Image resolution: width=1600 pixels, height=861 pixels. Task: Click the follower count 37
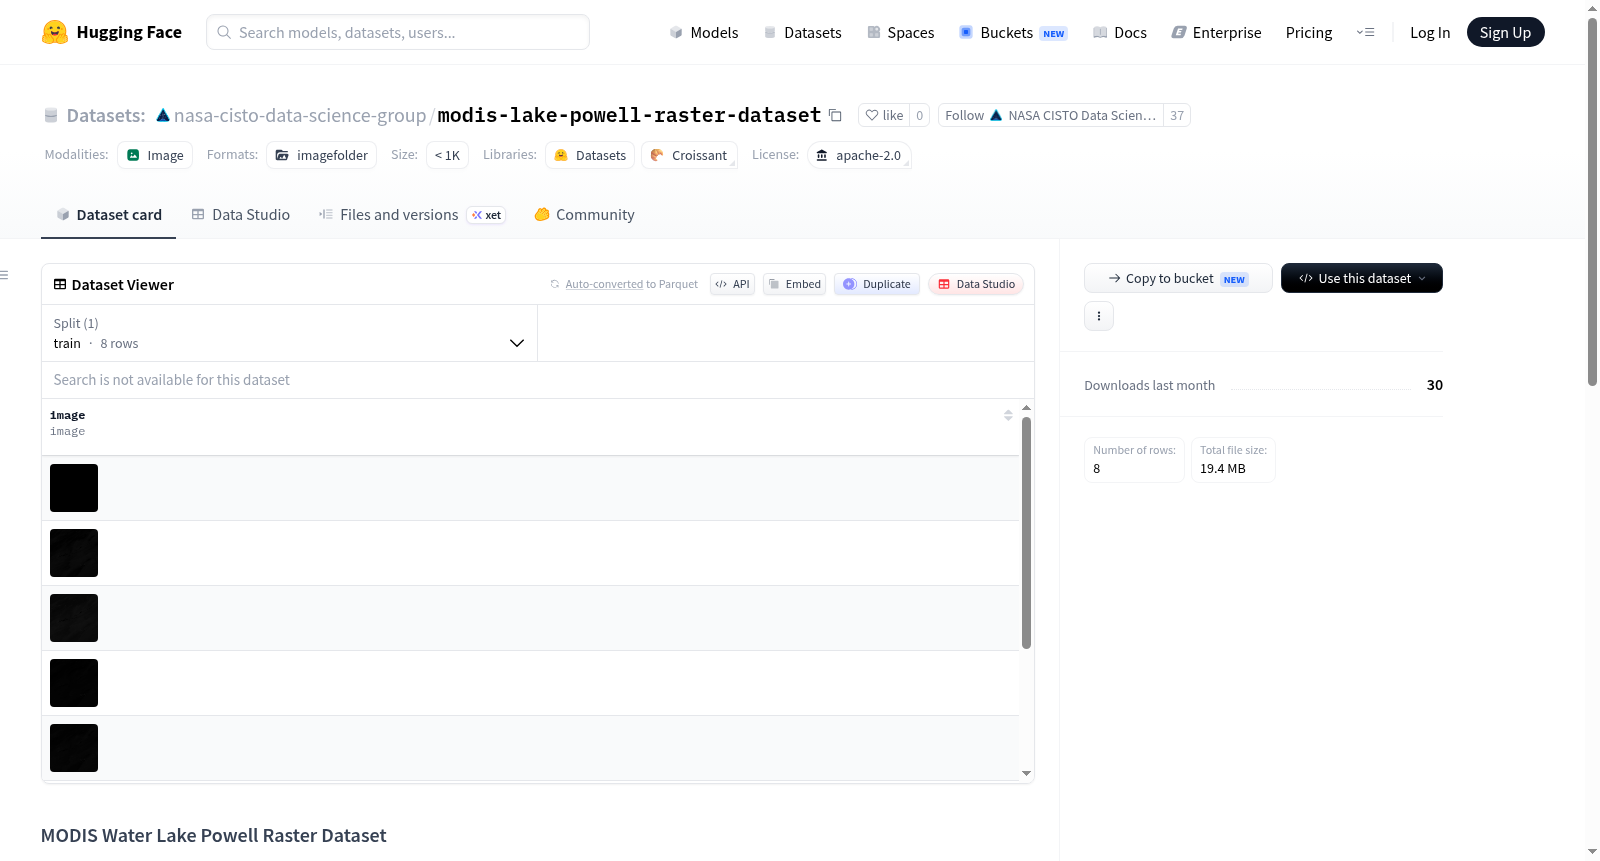coord(1177,115)
